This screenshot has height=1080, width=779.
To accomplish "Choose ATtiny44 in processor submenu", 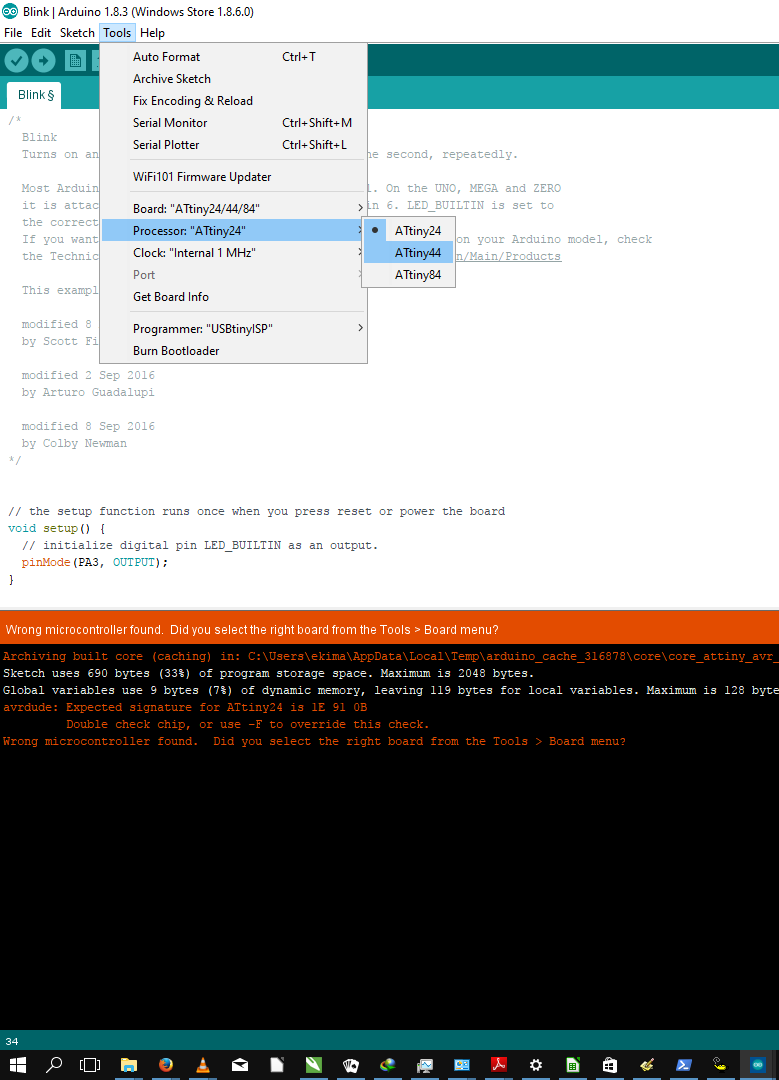I will click(x=409, y=253).
